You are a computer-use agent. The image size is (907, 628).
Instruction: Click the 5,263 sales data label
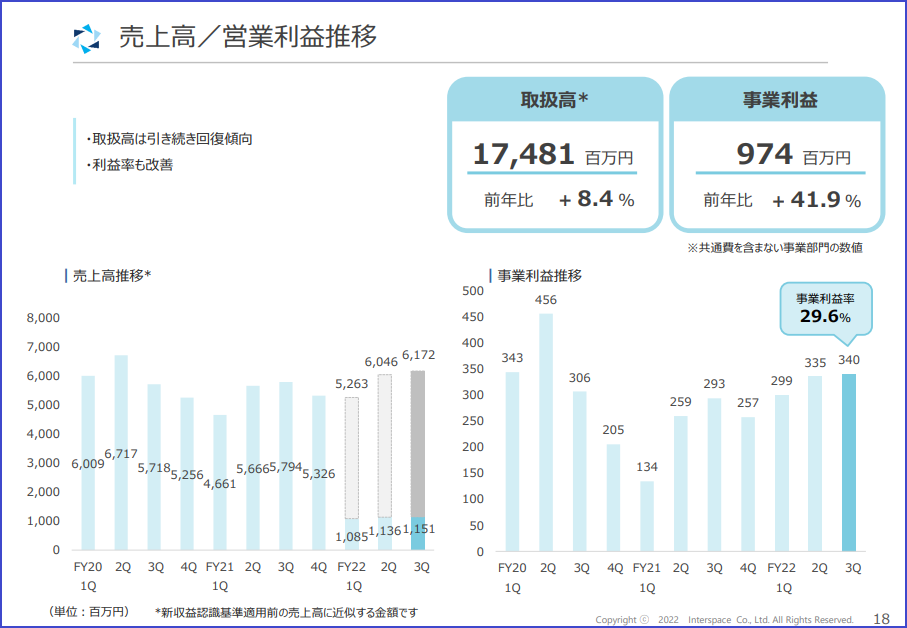click(352, 384)
